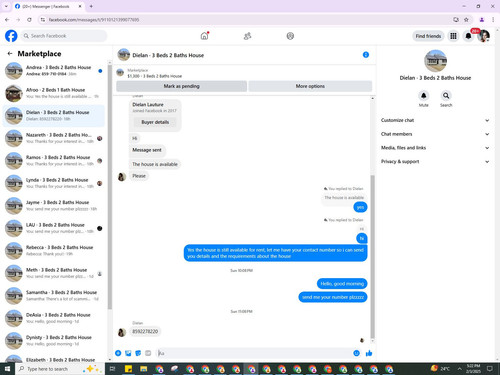The image size is (500, 375).
Task: Expand the Chat members section
Action: point(435,134)
